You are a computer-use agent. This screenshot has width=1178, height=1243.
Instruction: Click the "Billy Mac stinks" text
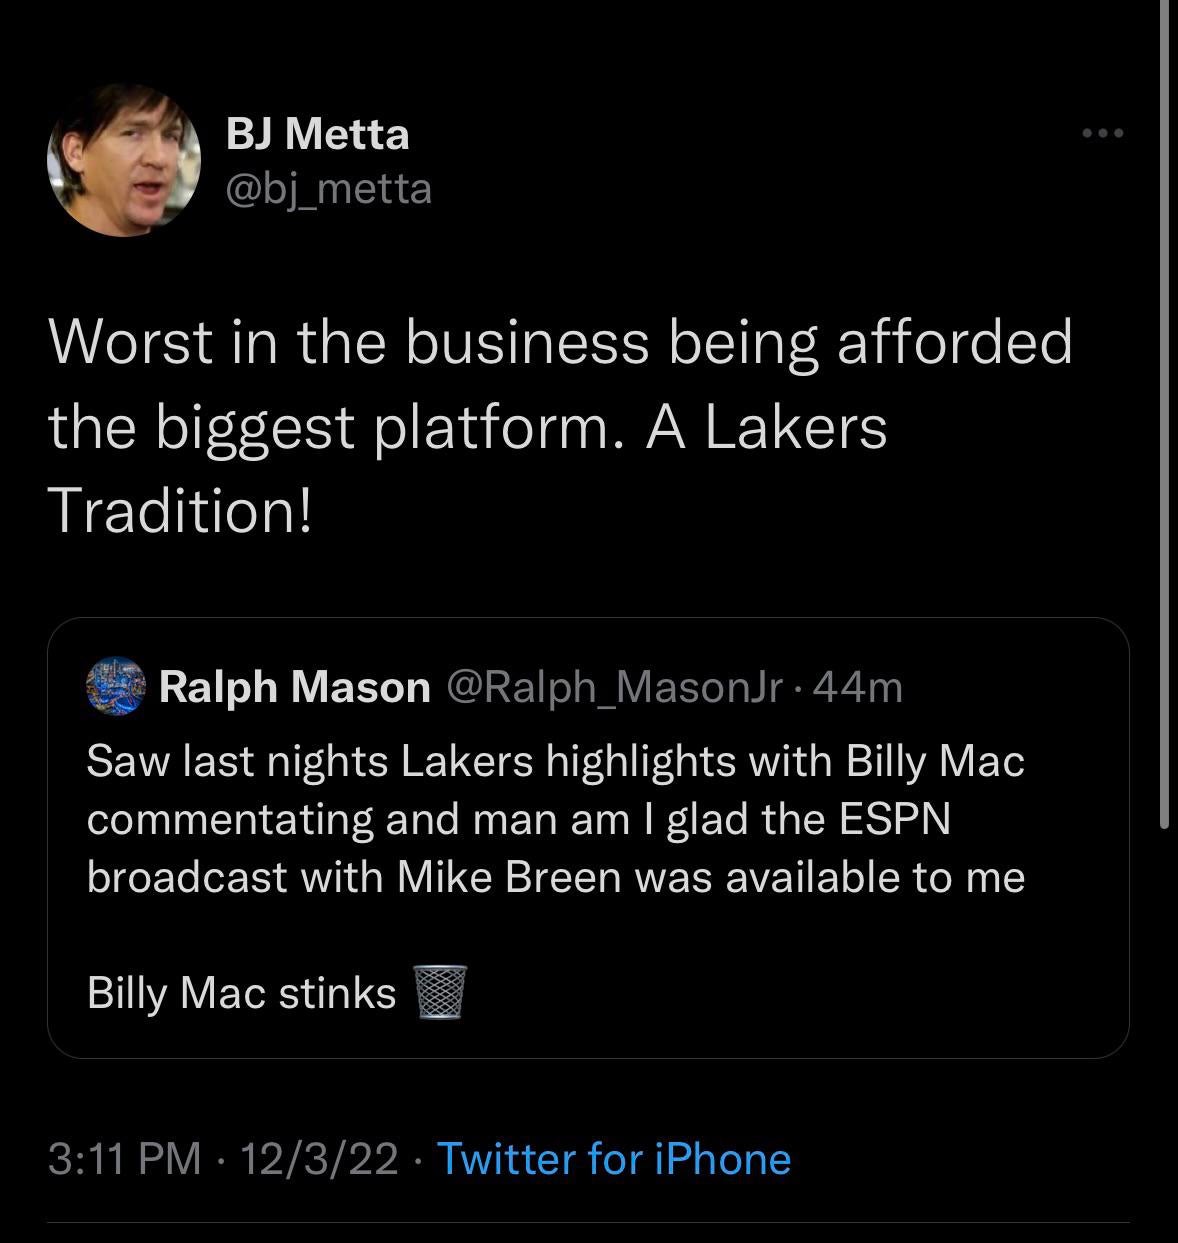[242, 993]
